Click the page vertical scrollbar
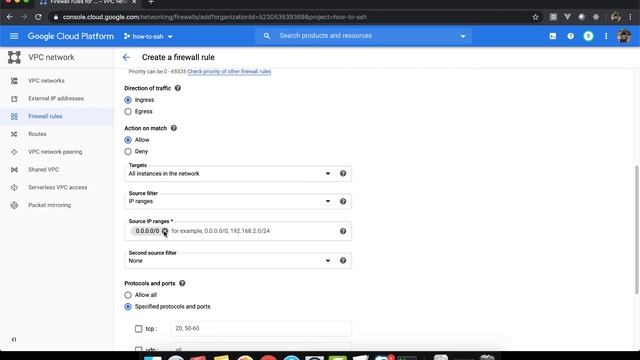 (636, 229)
